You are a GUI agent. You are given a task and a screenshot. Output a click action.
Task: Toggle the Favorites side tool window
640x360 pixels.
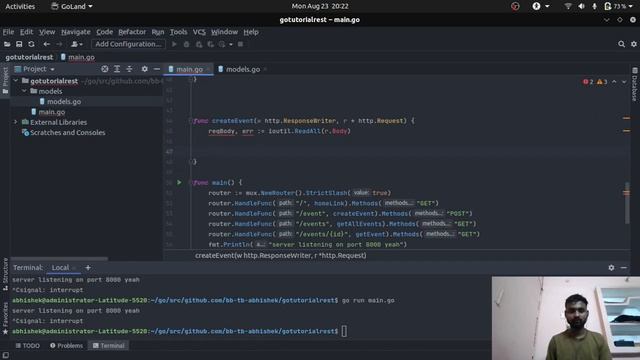click(5, 319)
